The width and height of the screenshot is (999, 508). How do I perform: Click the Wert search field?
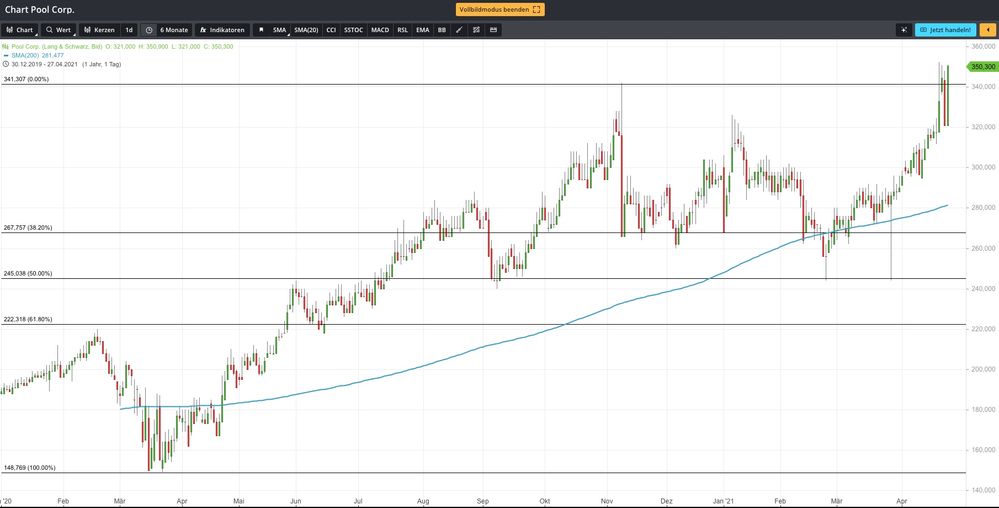click(58, 30)
